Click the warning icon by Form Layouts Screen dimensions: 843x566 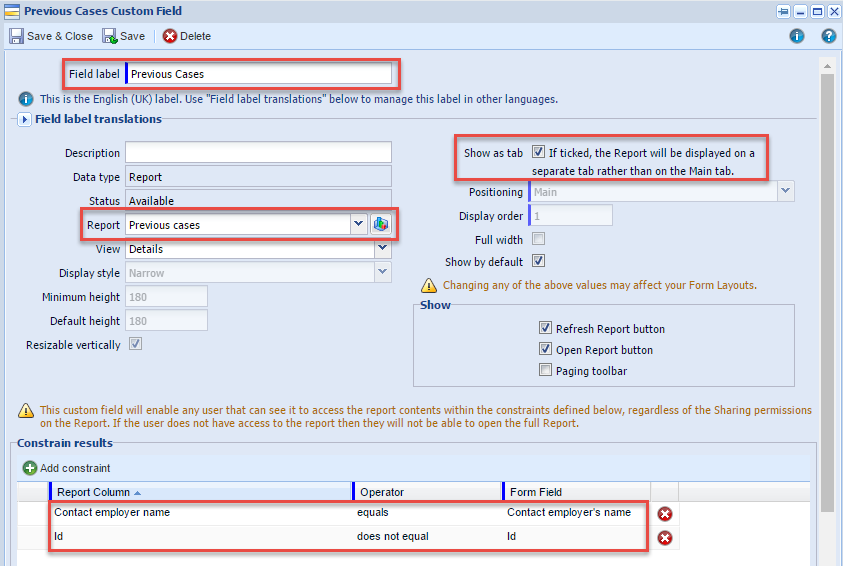428,285
